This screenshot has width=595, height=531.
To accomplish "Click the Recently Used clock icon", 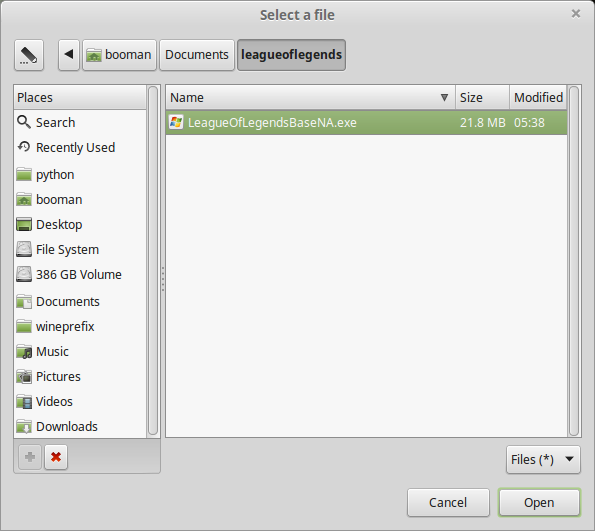I will pos(24,147).
